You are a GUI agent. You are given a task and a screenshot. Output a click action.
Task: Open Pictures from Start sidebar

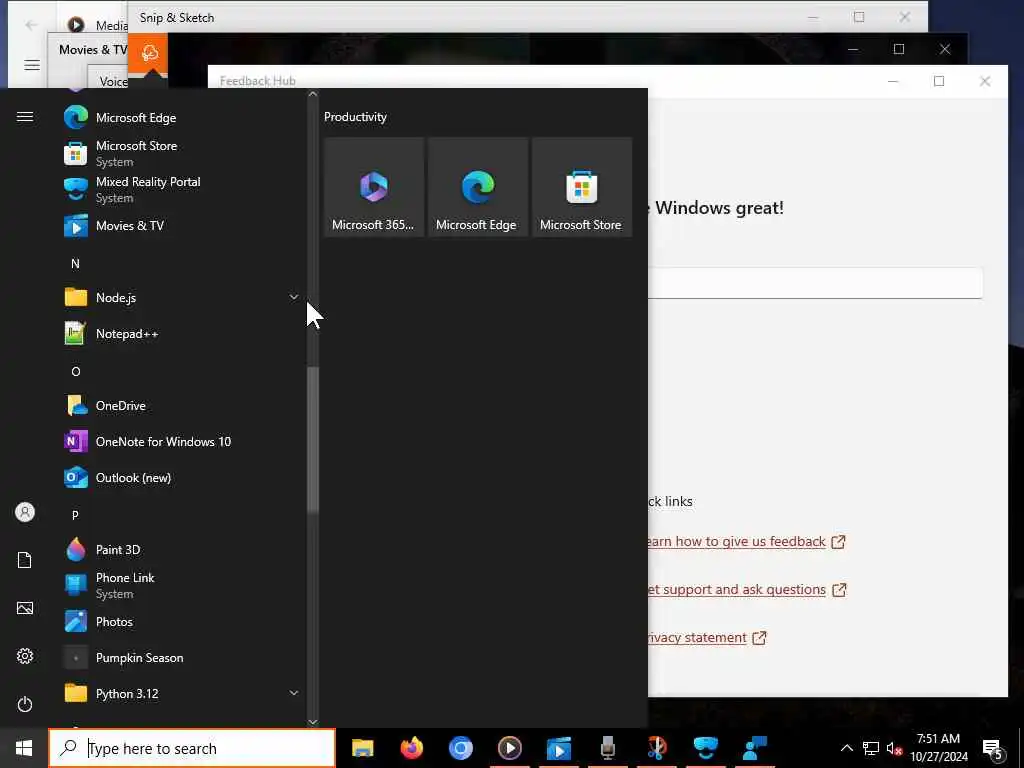coord(25,608)
